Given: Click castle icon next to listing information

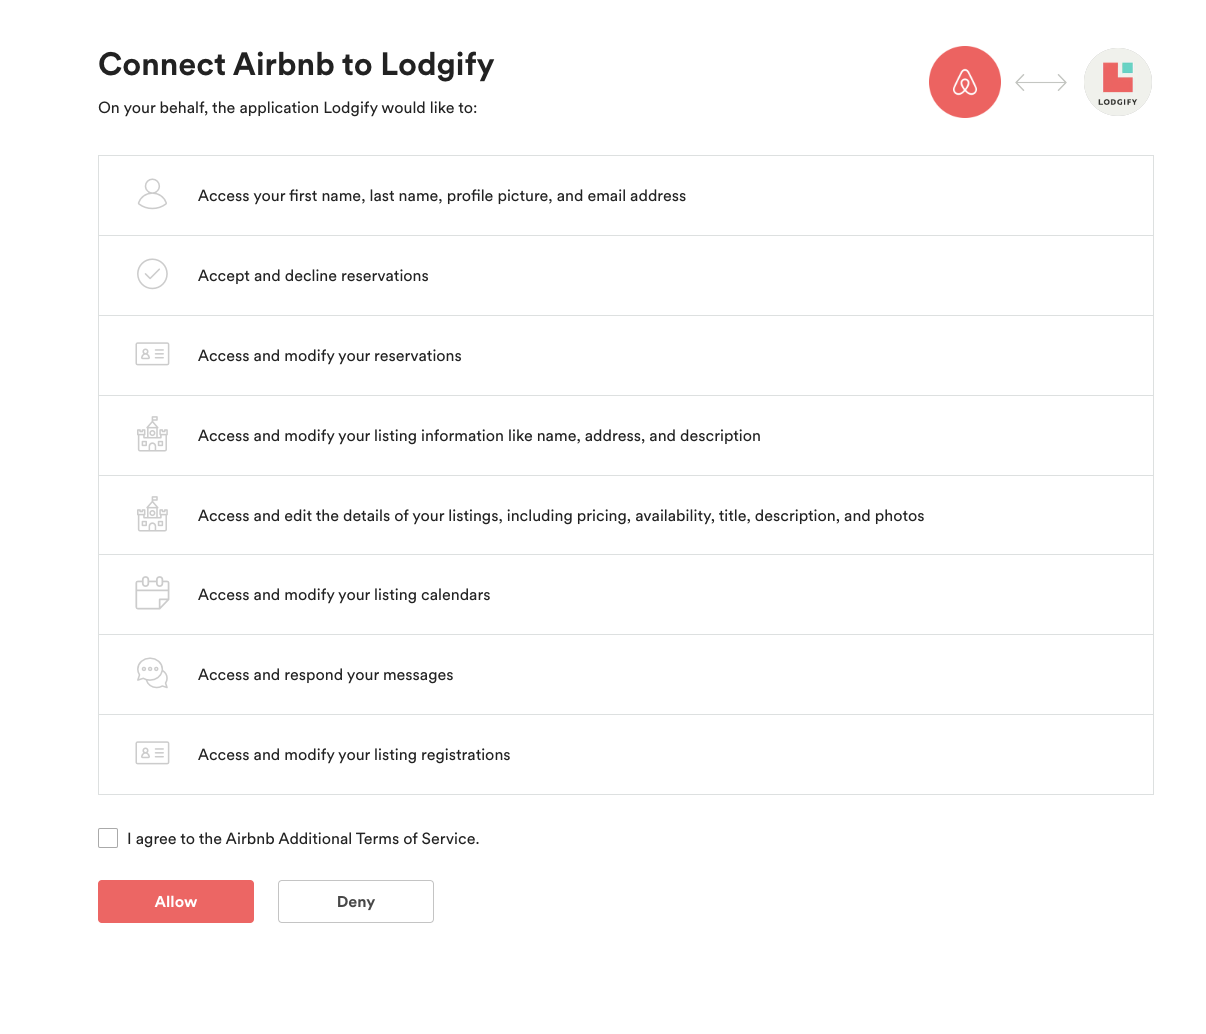Looking at the screenshot, I should 152,434.
